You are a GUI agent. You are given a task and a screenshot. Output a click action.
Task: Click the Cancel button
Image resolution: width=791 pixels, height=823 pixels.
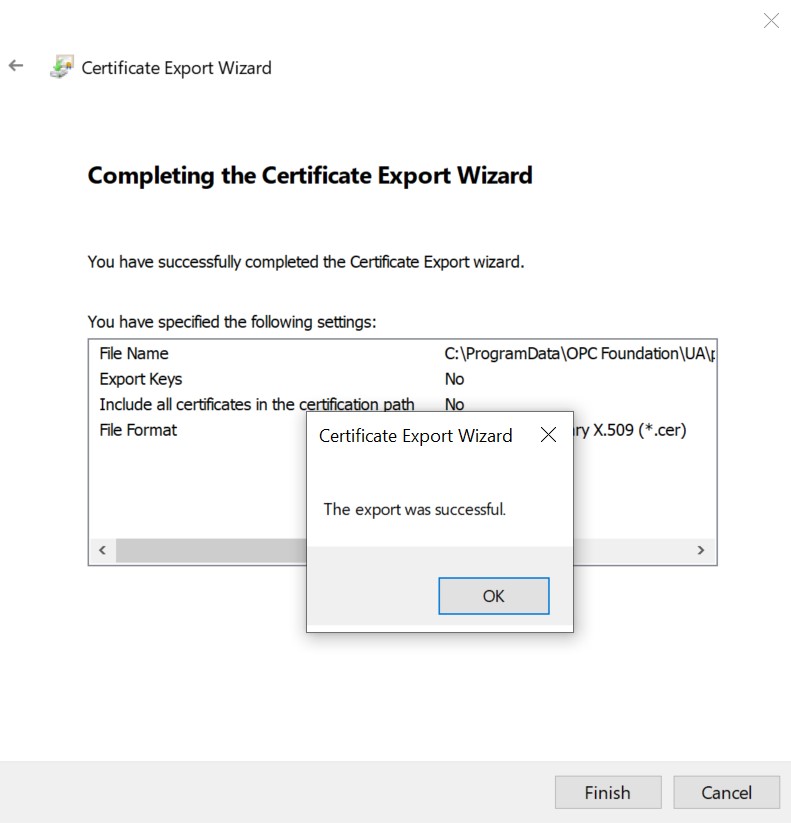tap(726, 792)
